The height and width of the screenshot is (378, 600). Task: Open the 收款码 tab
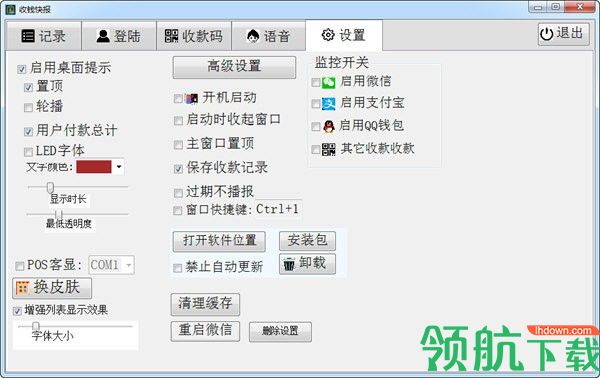194,36
